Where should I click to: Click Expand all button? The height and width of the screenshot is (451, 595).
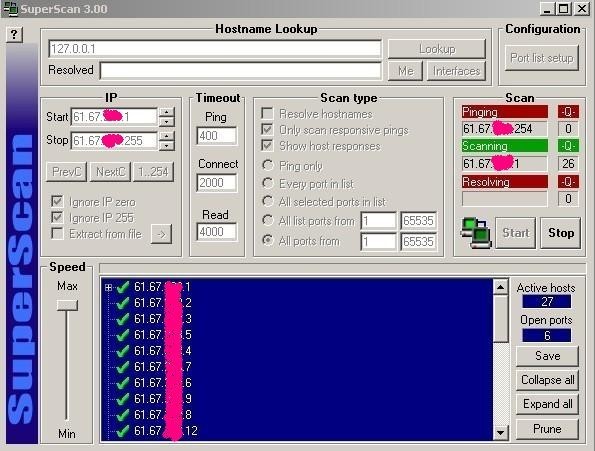(x=547, y=404)
